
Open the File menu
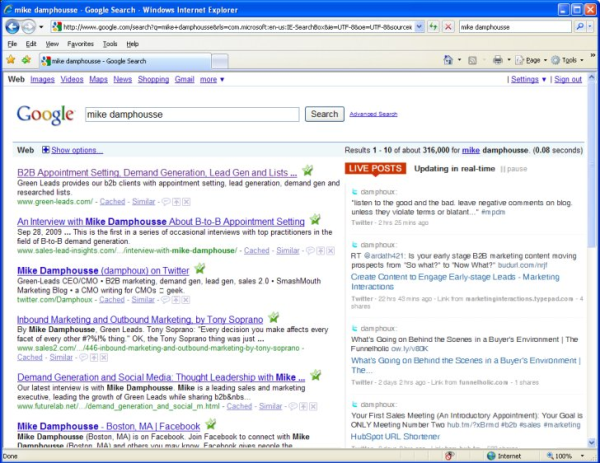(12, 44)
